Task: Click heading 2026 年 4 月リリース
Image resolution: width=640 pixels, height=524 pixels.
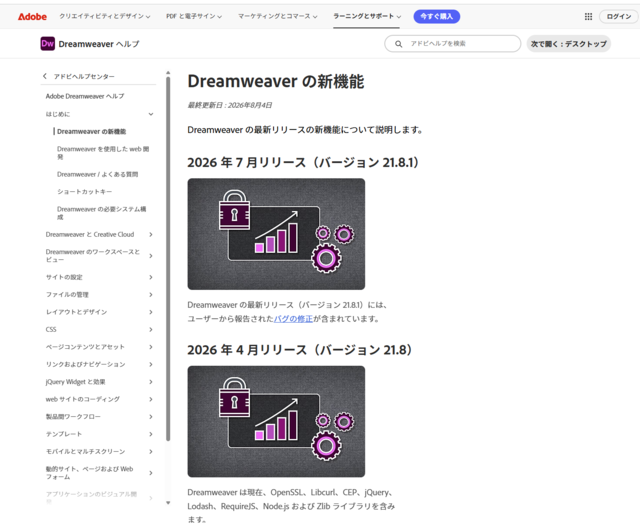Action: [x=300, y=350]
